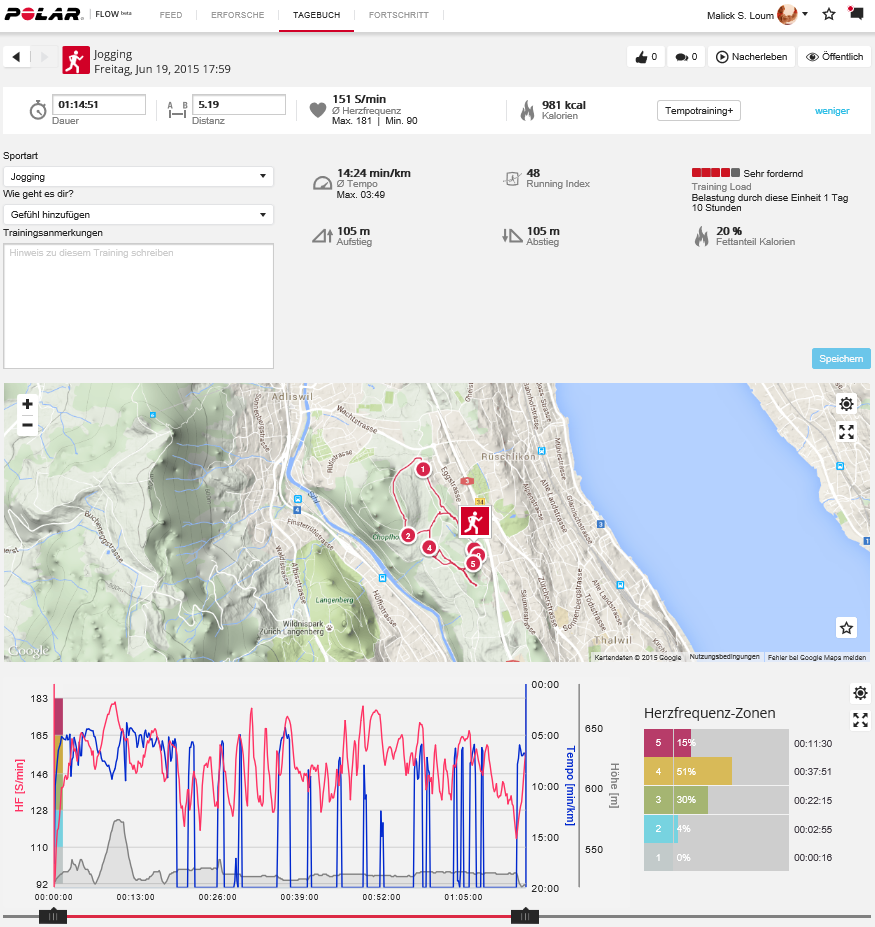Click the star favorites icon in header

coord(828,15)
